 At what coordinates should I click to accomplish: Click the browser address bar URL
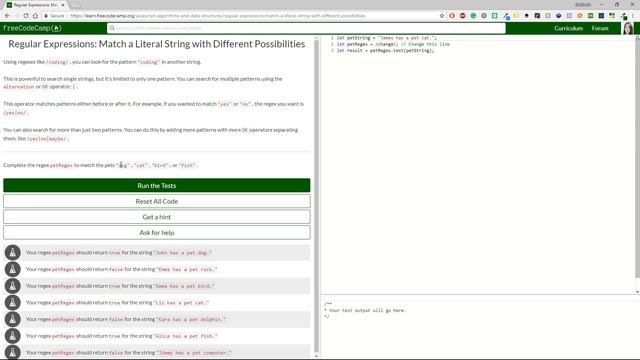pos(218,16)
